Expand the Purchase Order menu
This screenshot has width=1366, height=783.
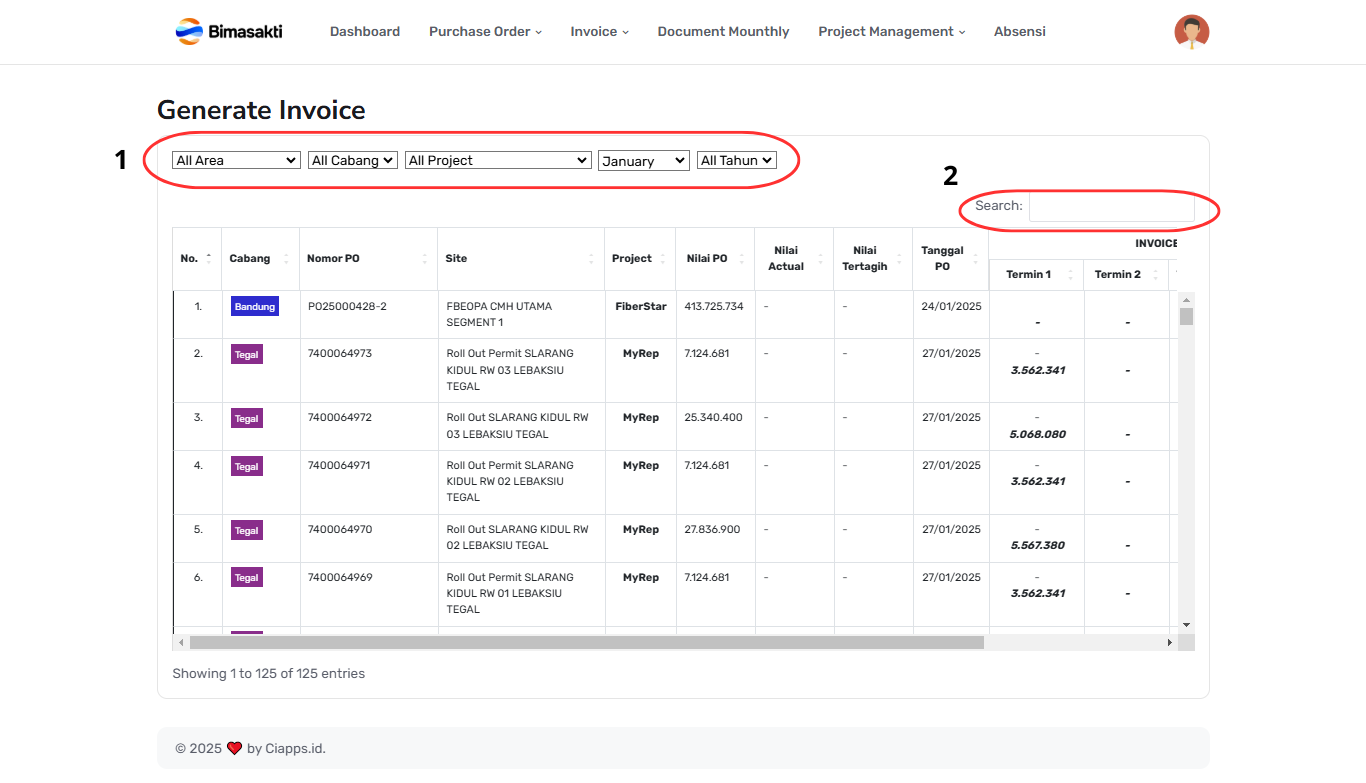(485, 32)
